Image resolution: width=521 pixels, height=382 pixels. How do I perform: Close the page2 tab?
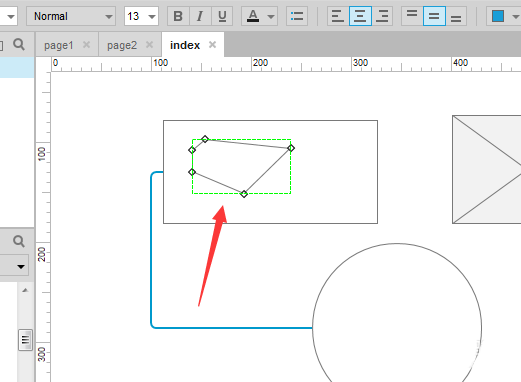point(149,44)
